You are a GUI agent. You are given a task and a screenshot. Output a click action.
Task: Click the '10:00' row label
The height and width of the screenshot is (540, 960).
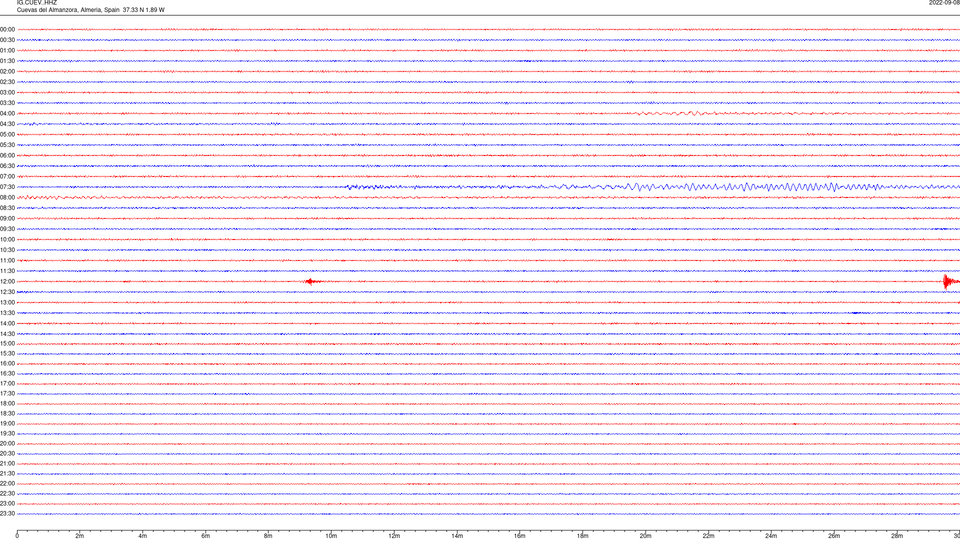coord(7,239)
